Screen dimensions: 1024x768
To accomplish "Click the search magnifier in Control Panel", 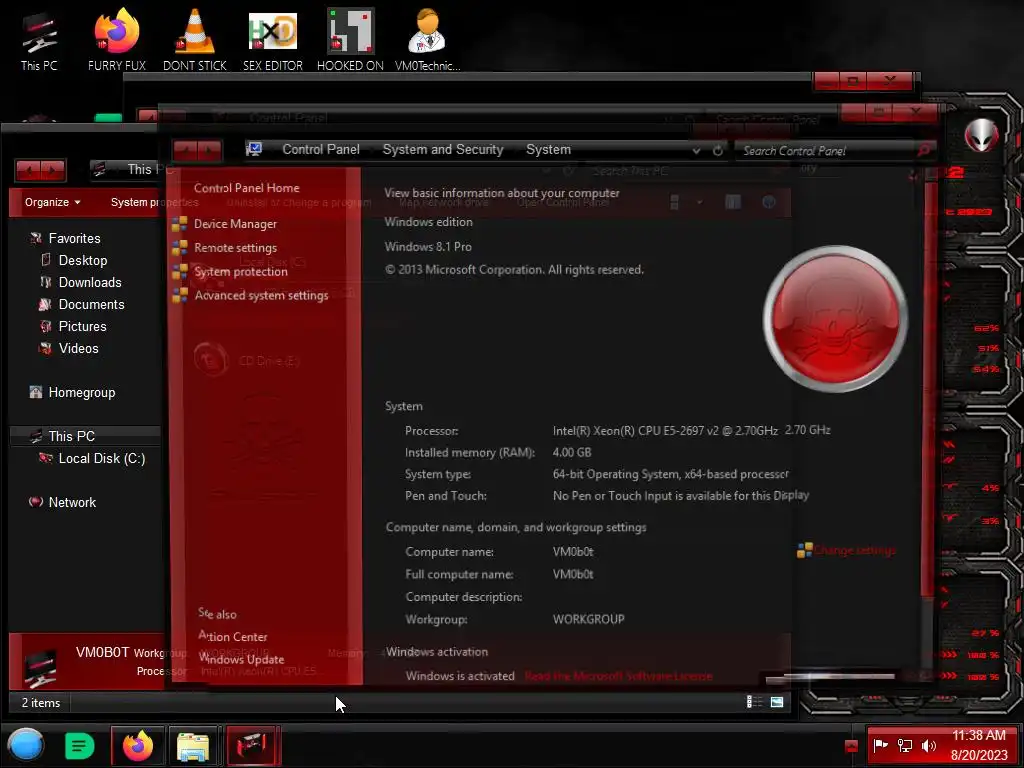I will pyautogui.click(x=923, y=151).
